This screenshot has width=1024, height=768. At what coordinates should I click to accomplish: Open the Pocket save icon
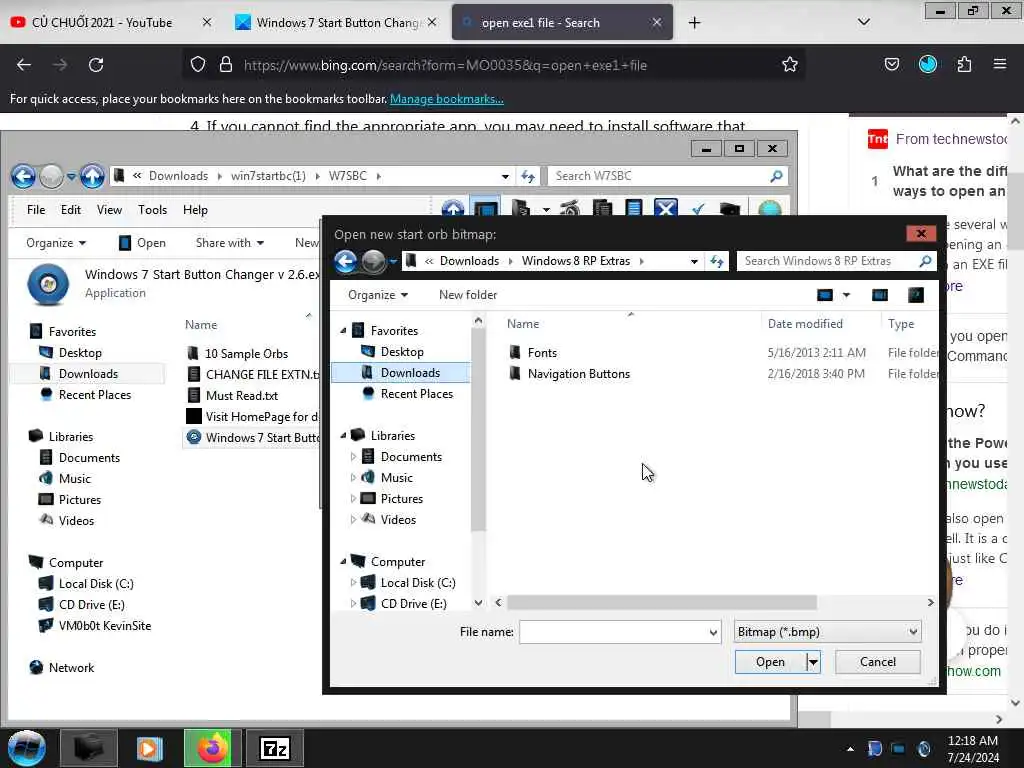pos(891,64)
